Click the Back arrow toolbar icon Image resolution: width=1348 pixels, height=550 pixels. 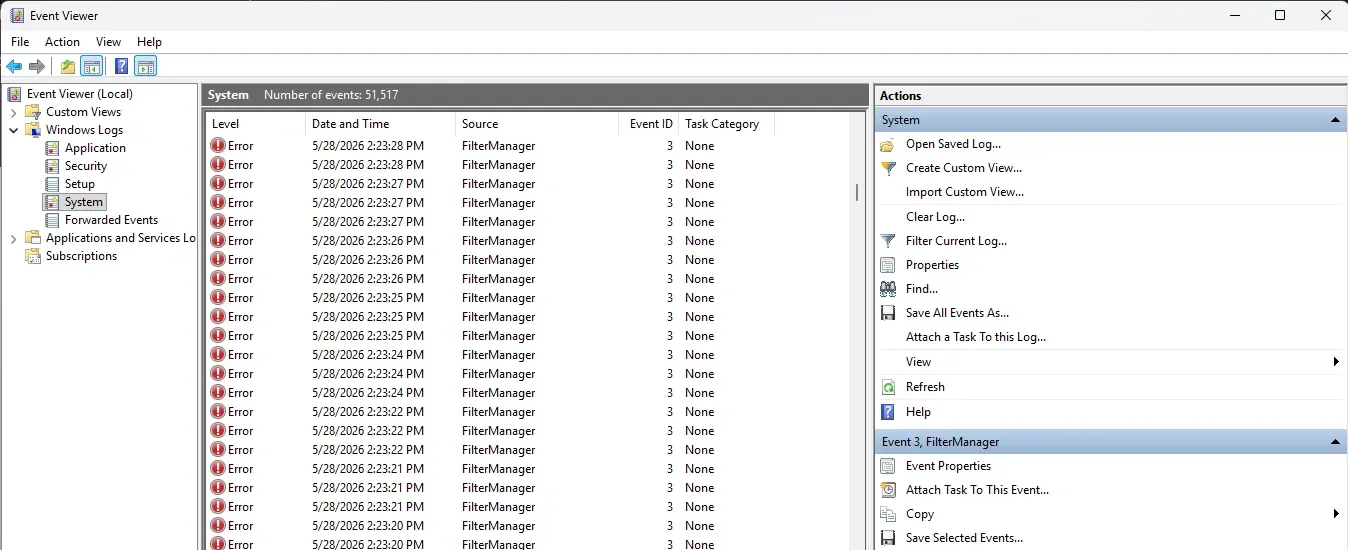coord(14,67)
